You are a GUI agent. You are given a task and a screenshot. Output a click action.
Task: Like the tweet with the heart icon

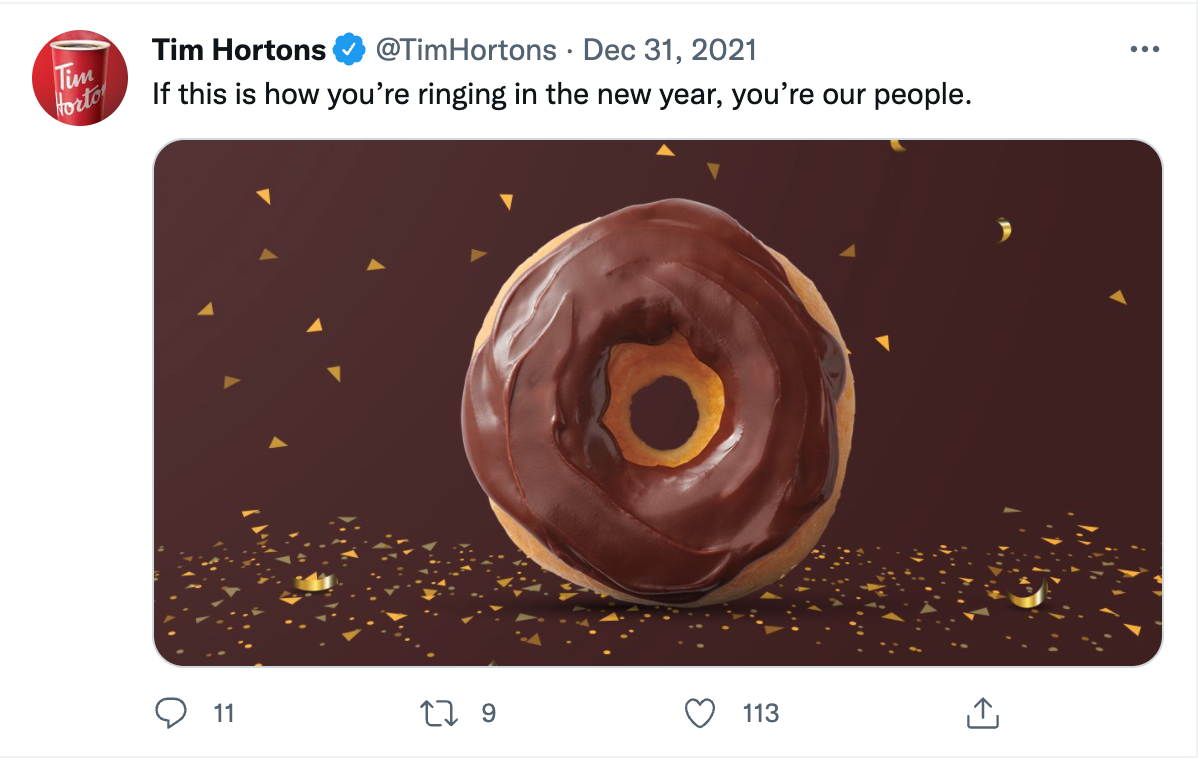pyautogui.click(x=699, y=713)
